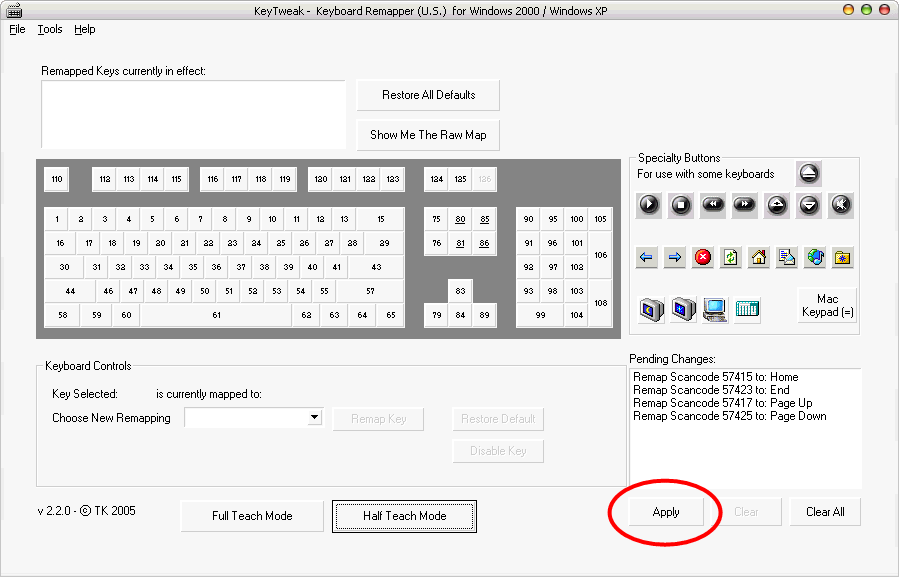Viewport: 899px width, 577px height.
Task: Pick navigation key 86
Action: [x=484, y=243]
